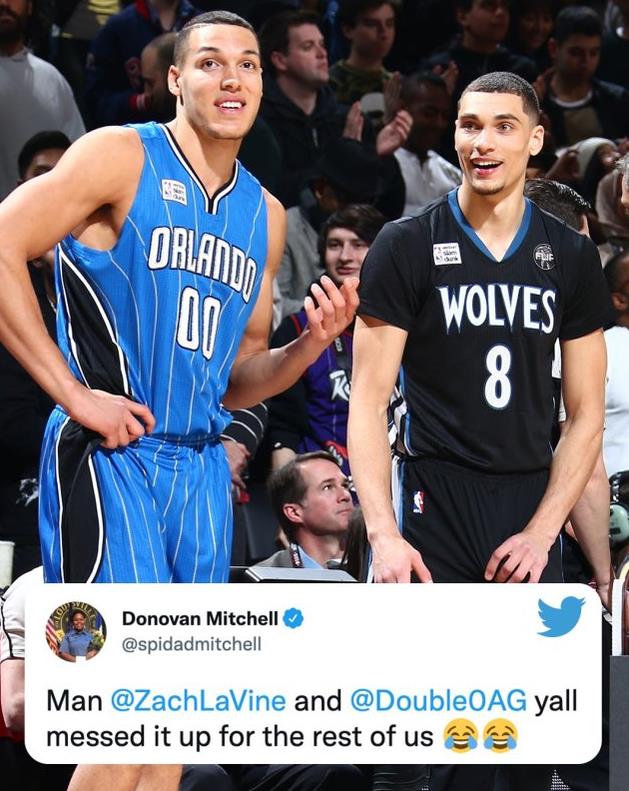
Task: Click the number 8 on black jersey
Action: (x=498, y=377)
